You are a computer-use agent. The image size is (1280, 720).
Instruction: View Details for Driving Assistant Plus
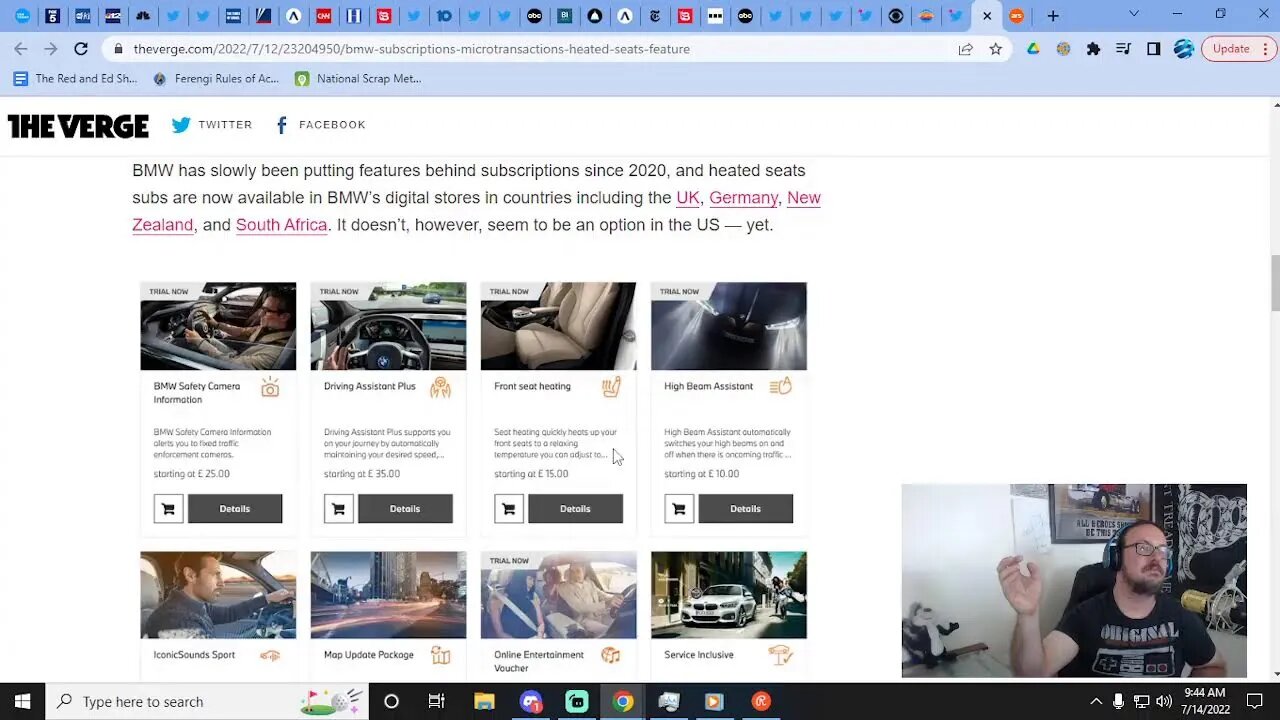[405, 508]
